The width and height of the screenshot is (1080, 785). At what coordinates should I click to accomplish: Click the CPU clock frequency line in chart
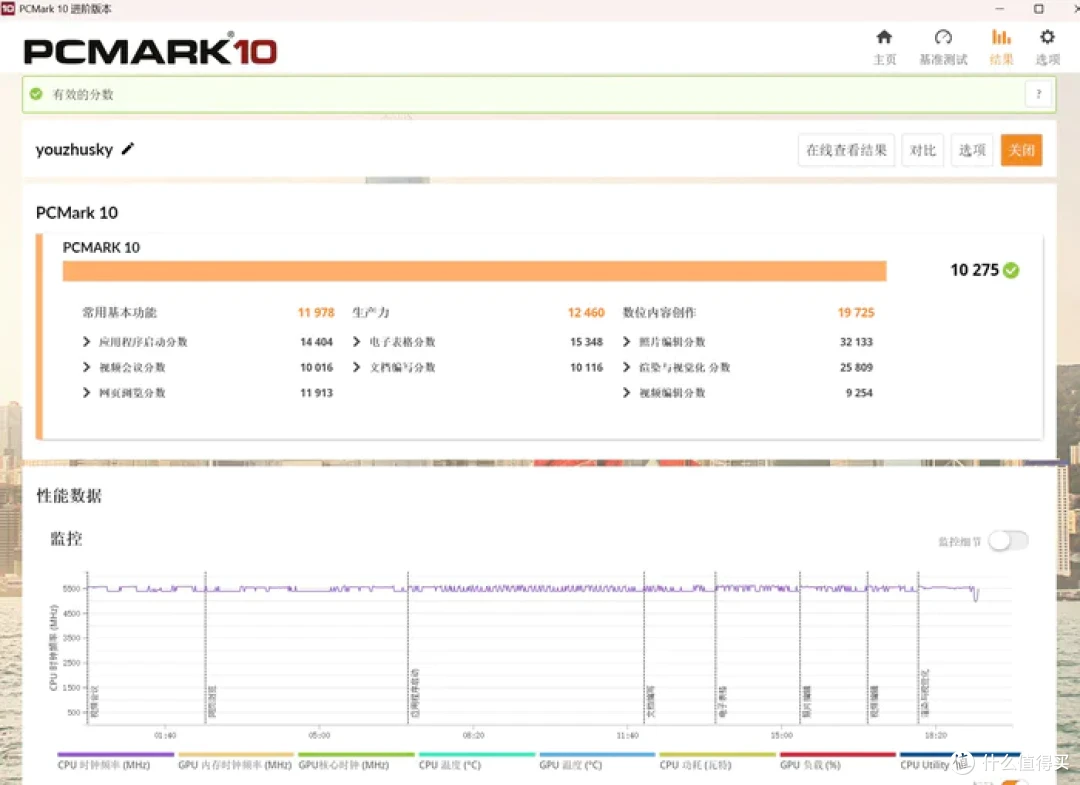tap(530, 589)
